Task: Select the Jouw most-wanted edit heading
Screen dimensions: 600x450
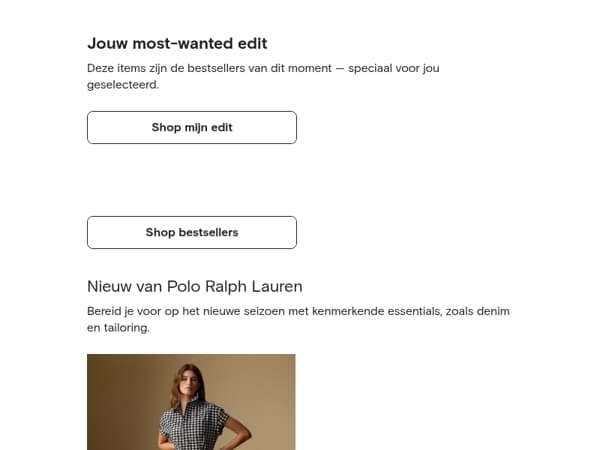Action: point(177,43)
